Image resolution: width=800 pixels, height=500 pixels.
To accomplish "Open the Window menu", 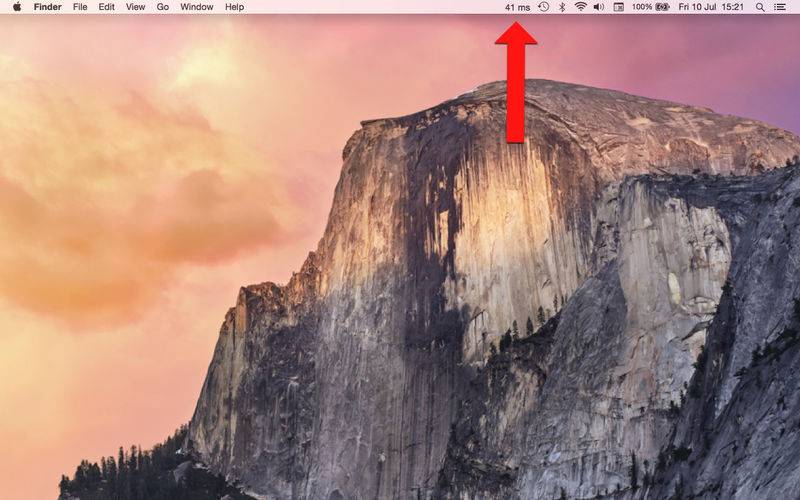I will [197, 7].
